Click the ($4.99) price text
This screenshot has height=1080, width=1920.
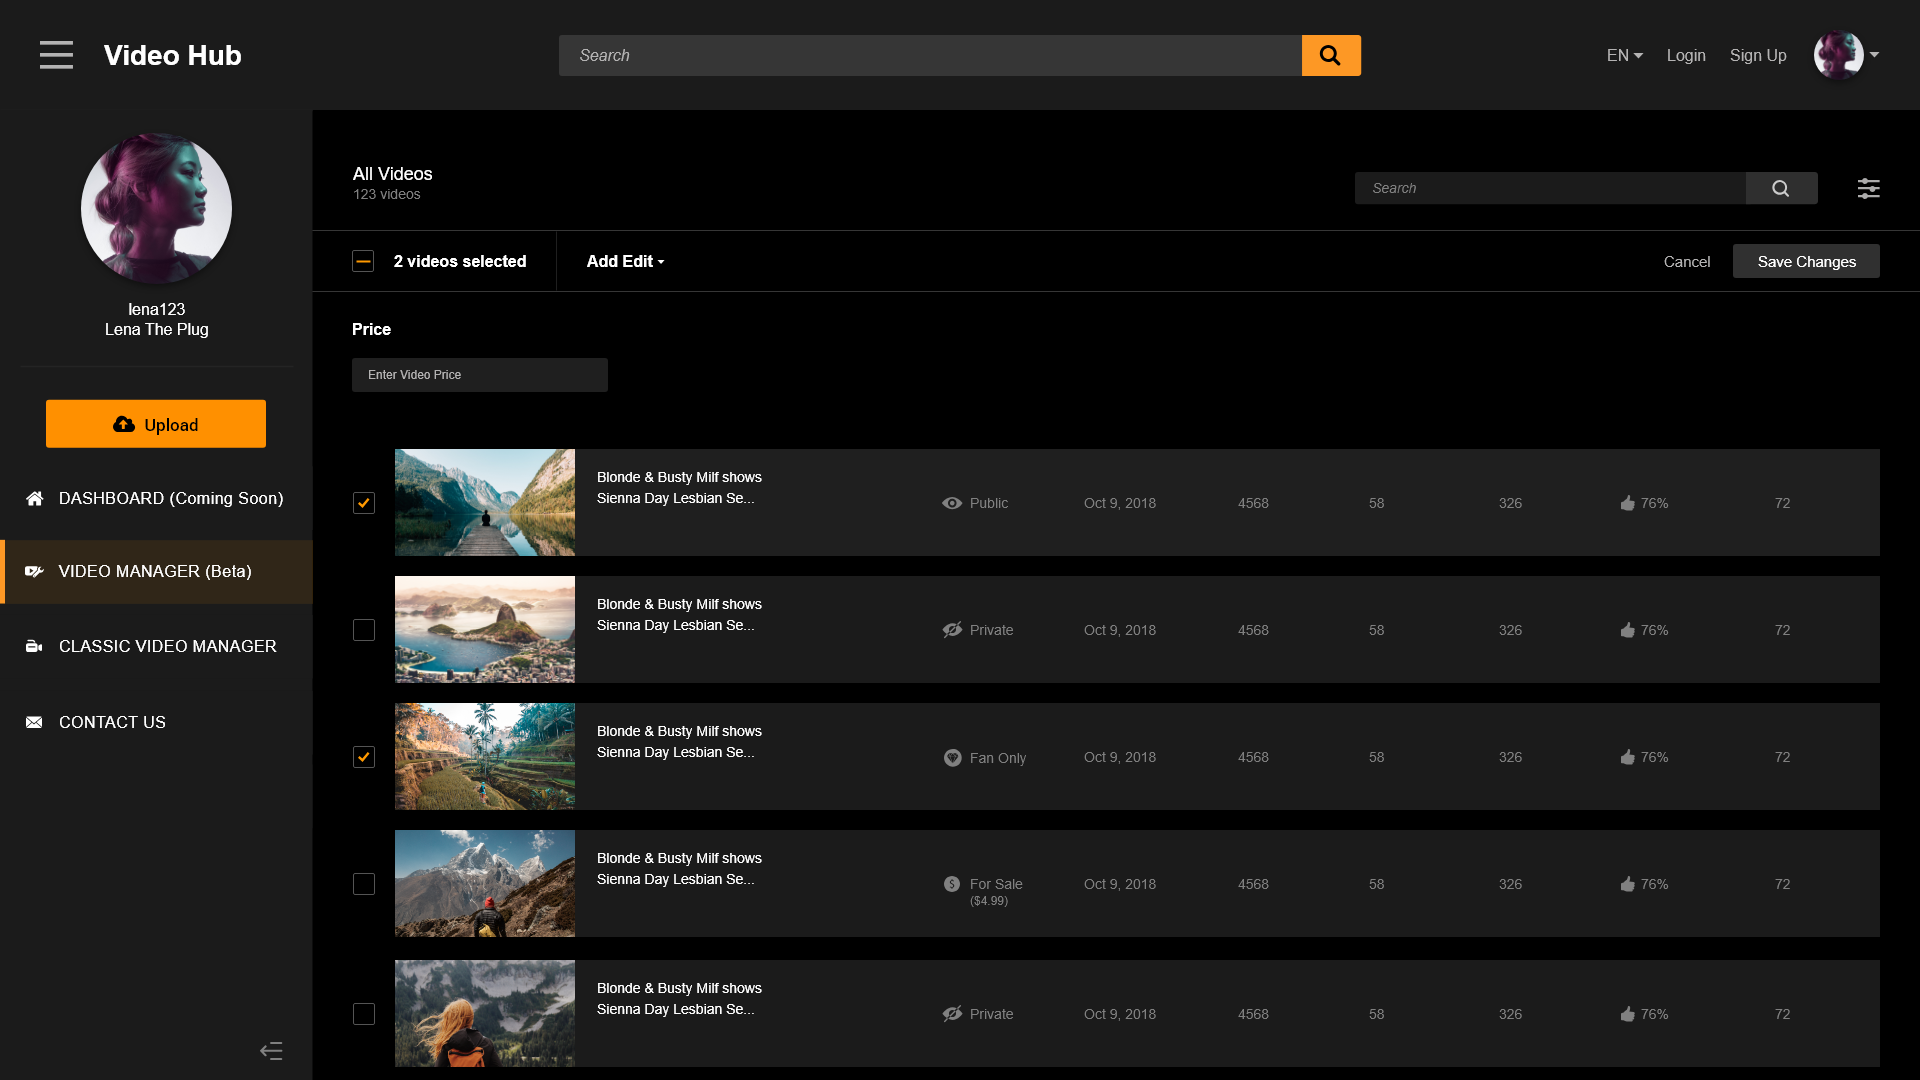pos(989,901)
